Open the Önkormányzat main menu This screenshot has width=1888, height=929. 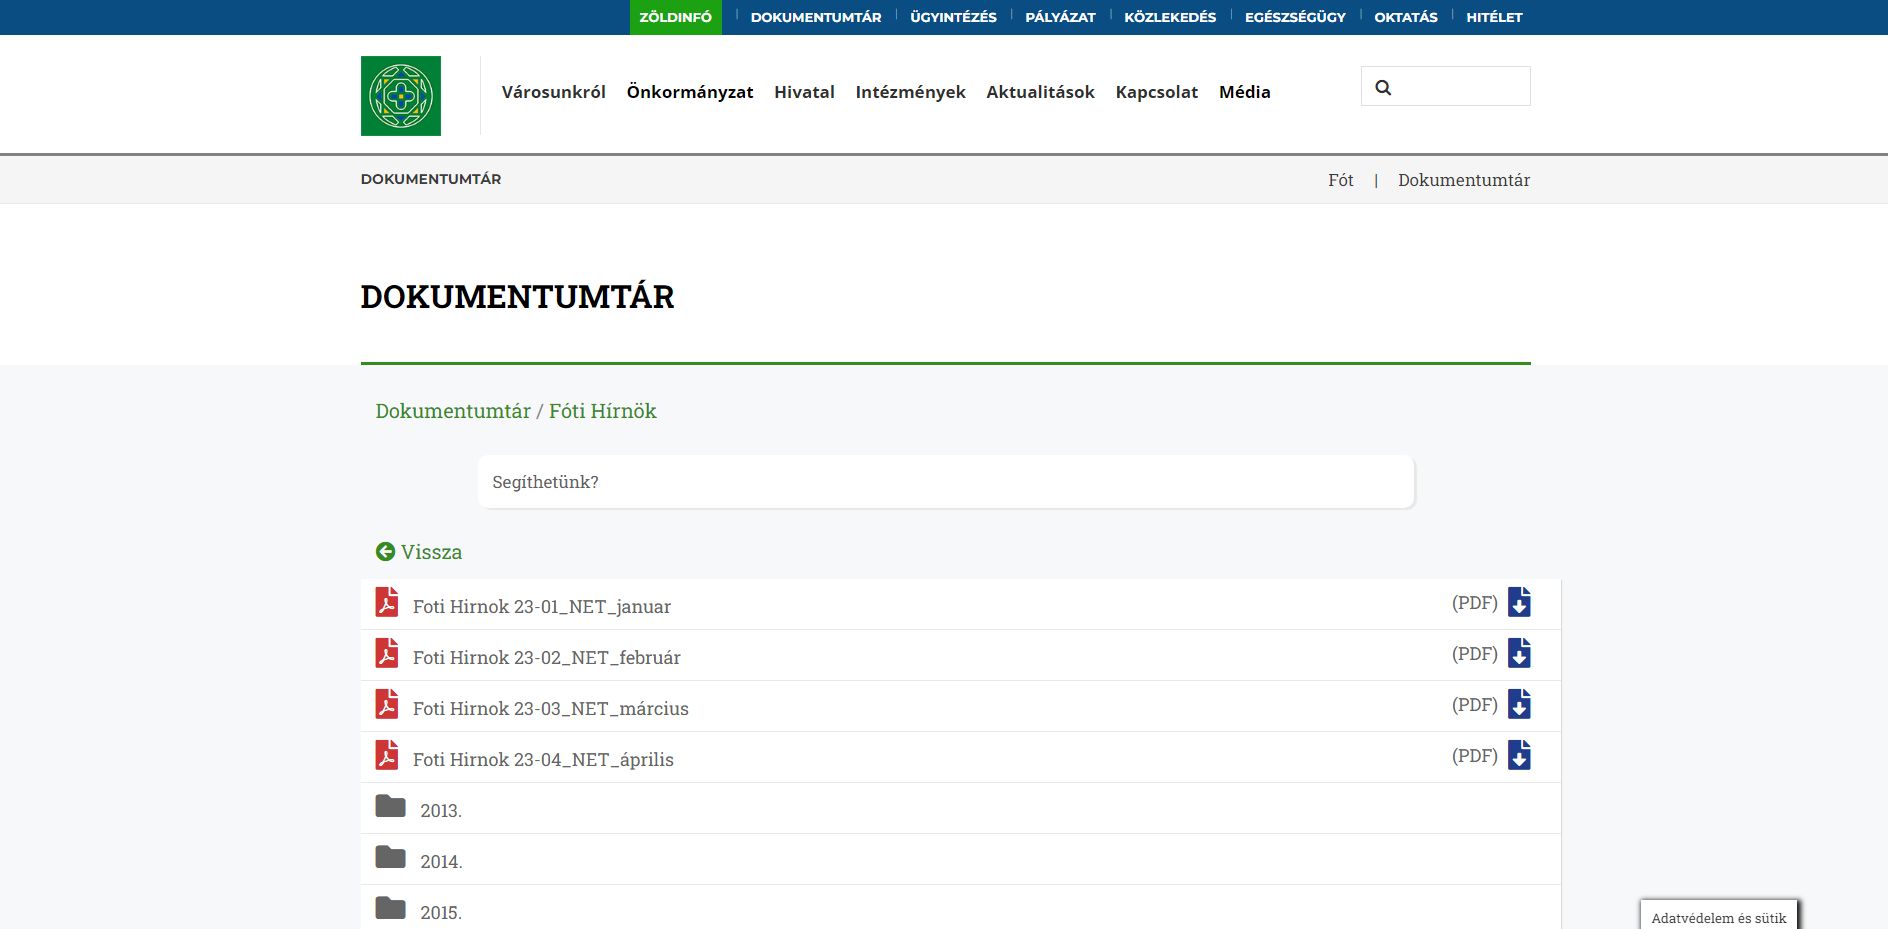point(690,92)
